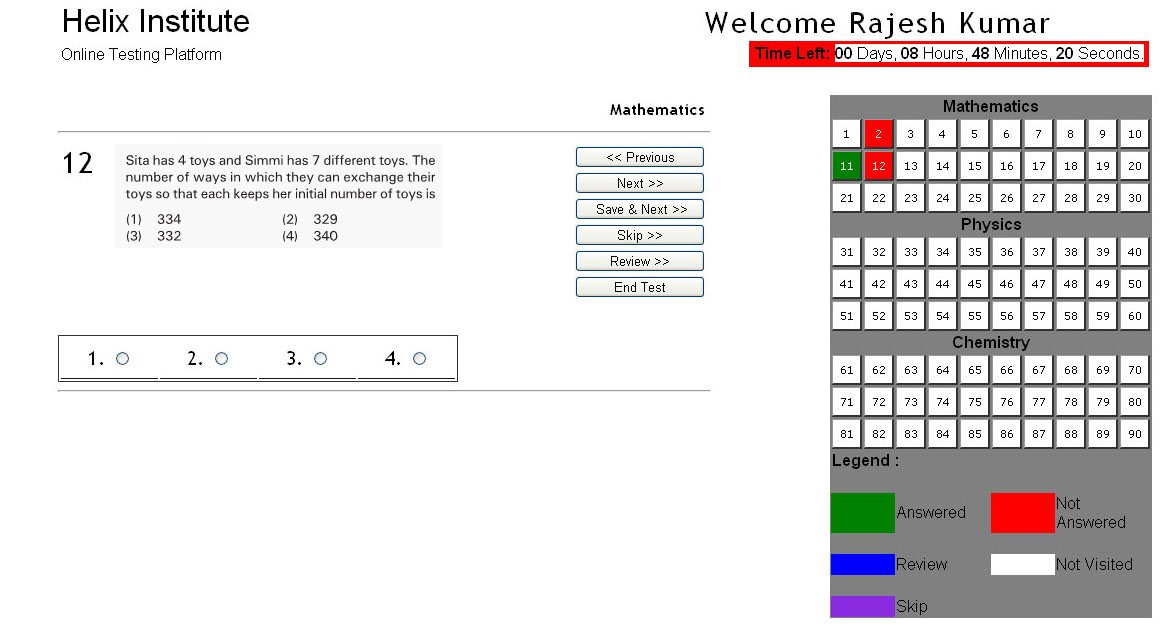Go to Mathematics question 20
The height and width of the screenshot is (644, 1174).
pyautogui.click(x=1134, y=166)
